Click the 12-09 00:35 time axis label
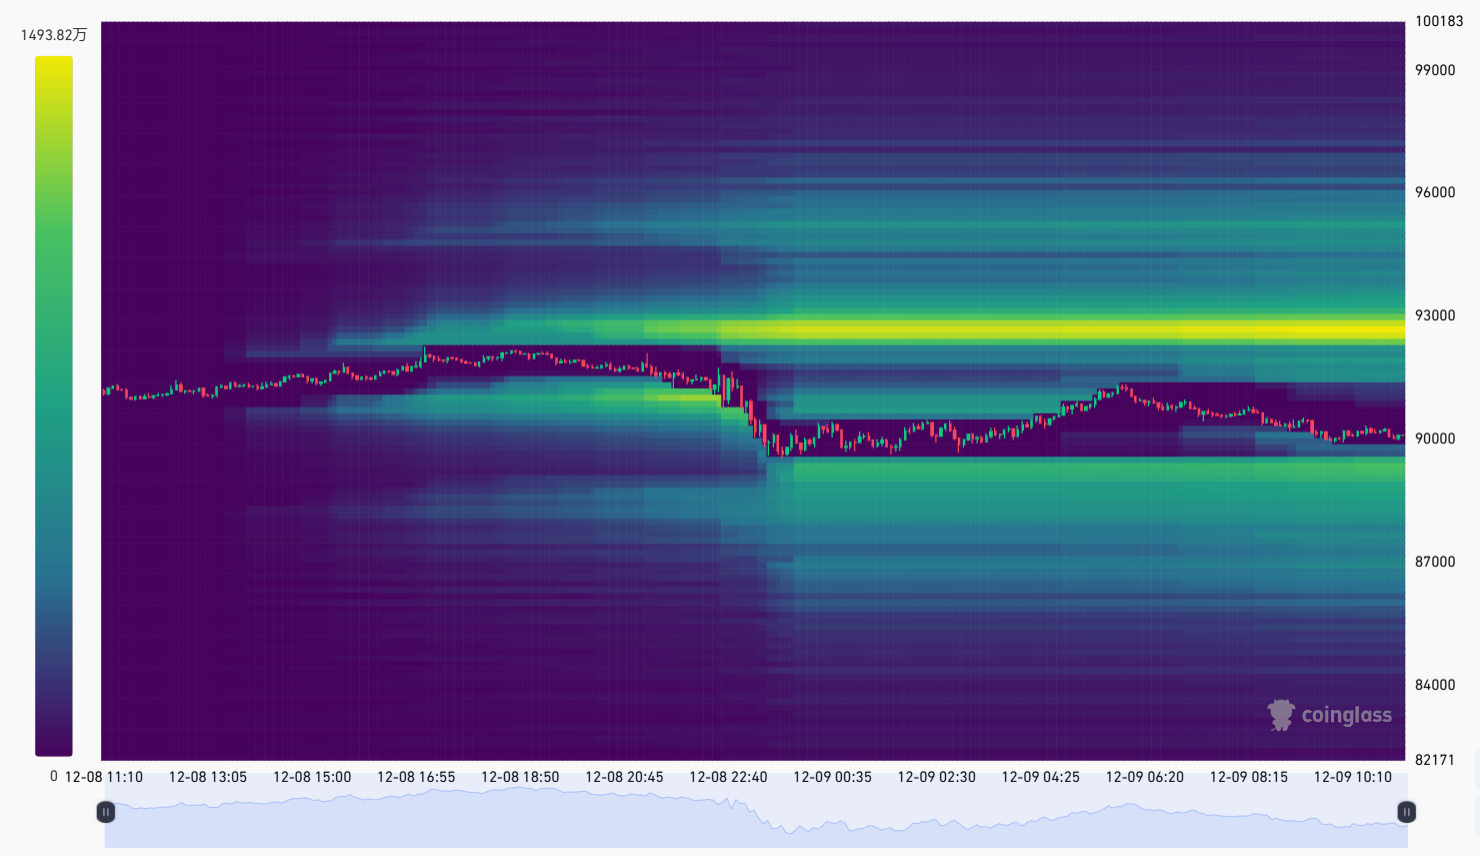1480x856 pixels. (832, 777)
